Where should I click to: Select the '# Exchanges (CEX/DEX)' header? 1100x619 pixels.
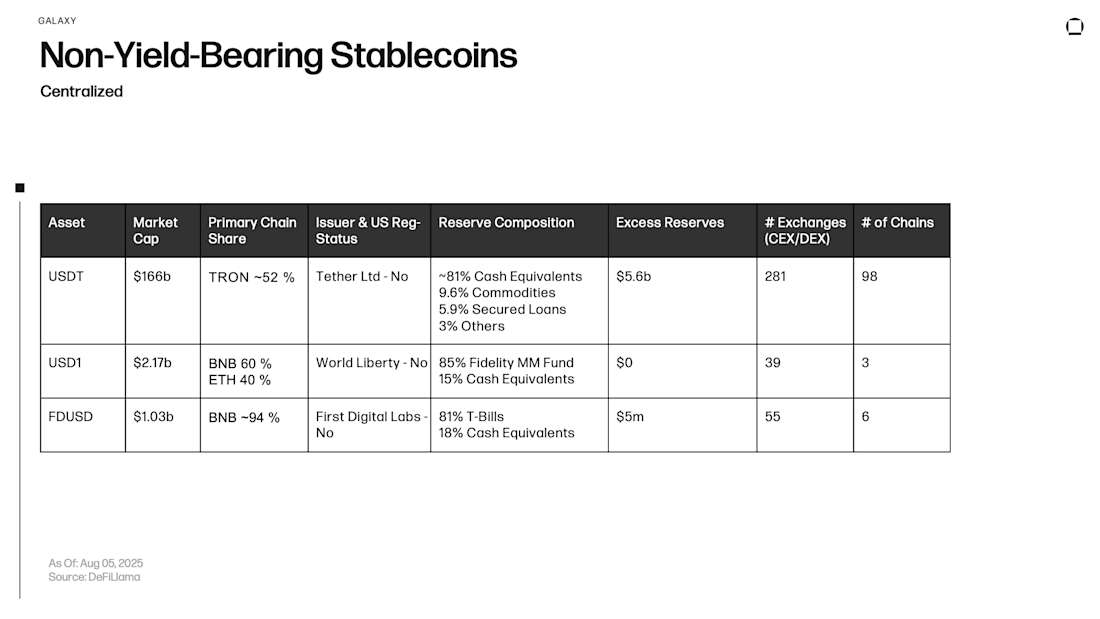click(804, 230)
